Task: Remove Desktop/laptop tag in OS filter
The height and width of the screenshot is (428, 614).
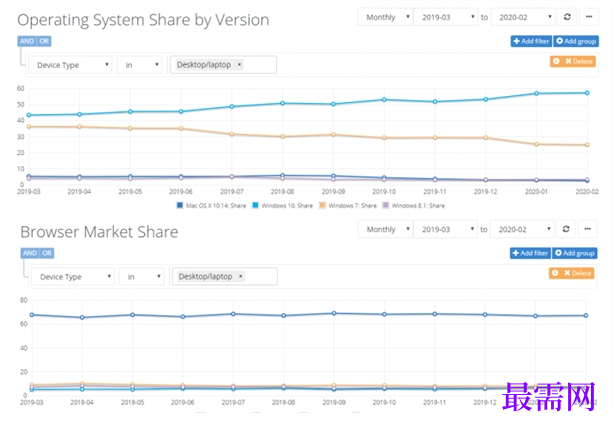Action: pos(239,65)
